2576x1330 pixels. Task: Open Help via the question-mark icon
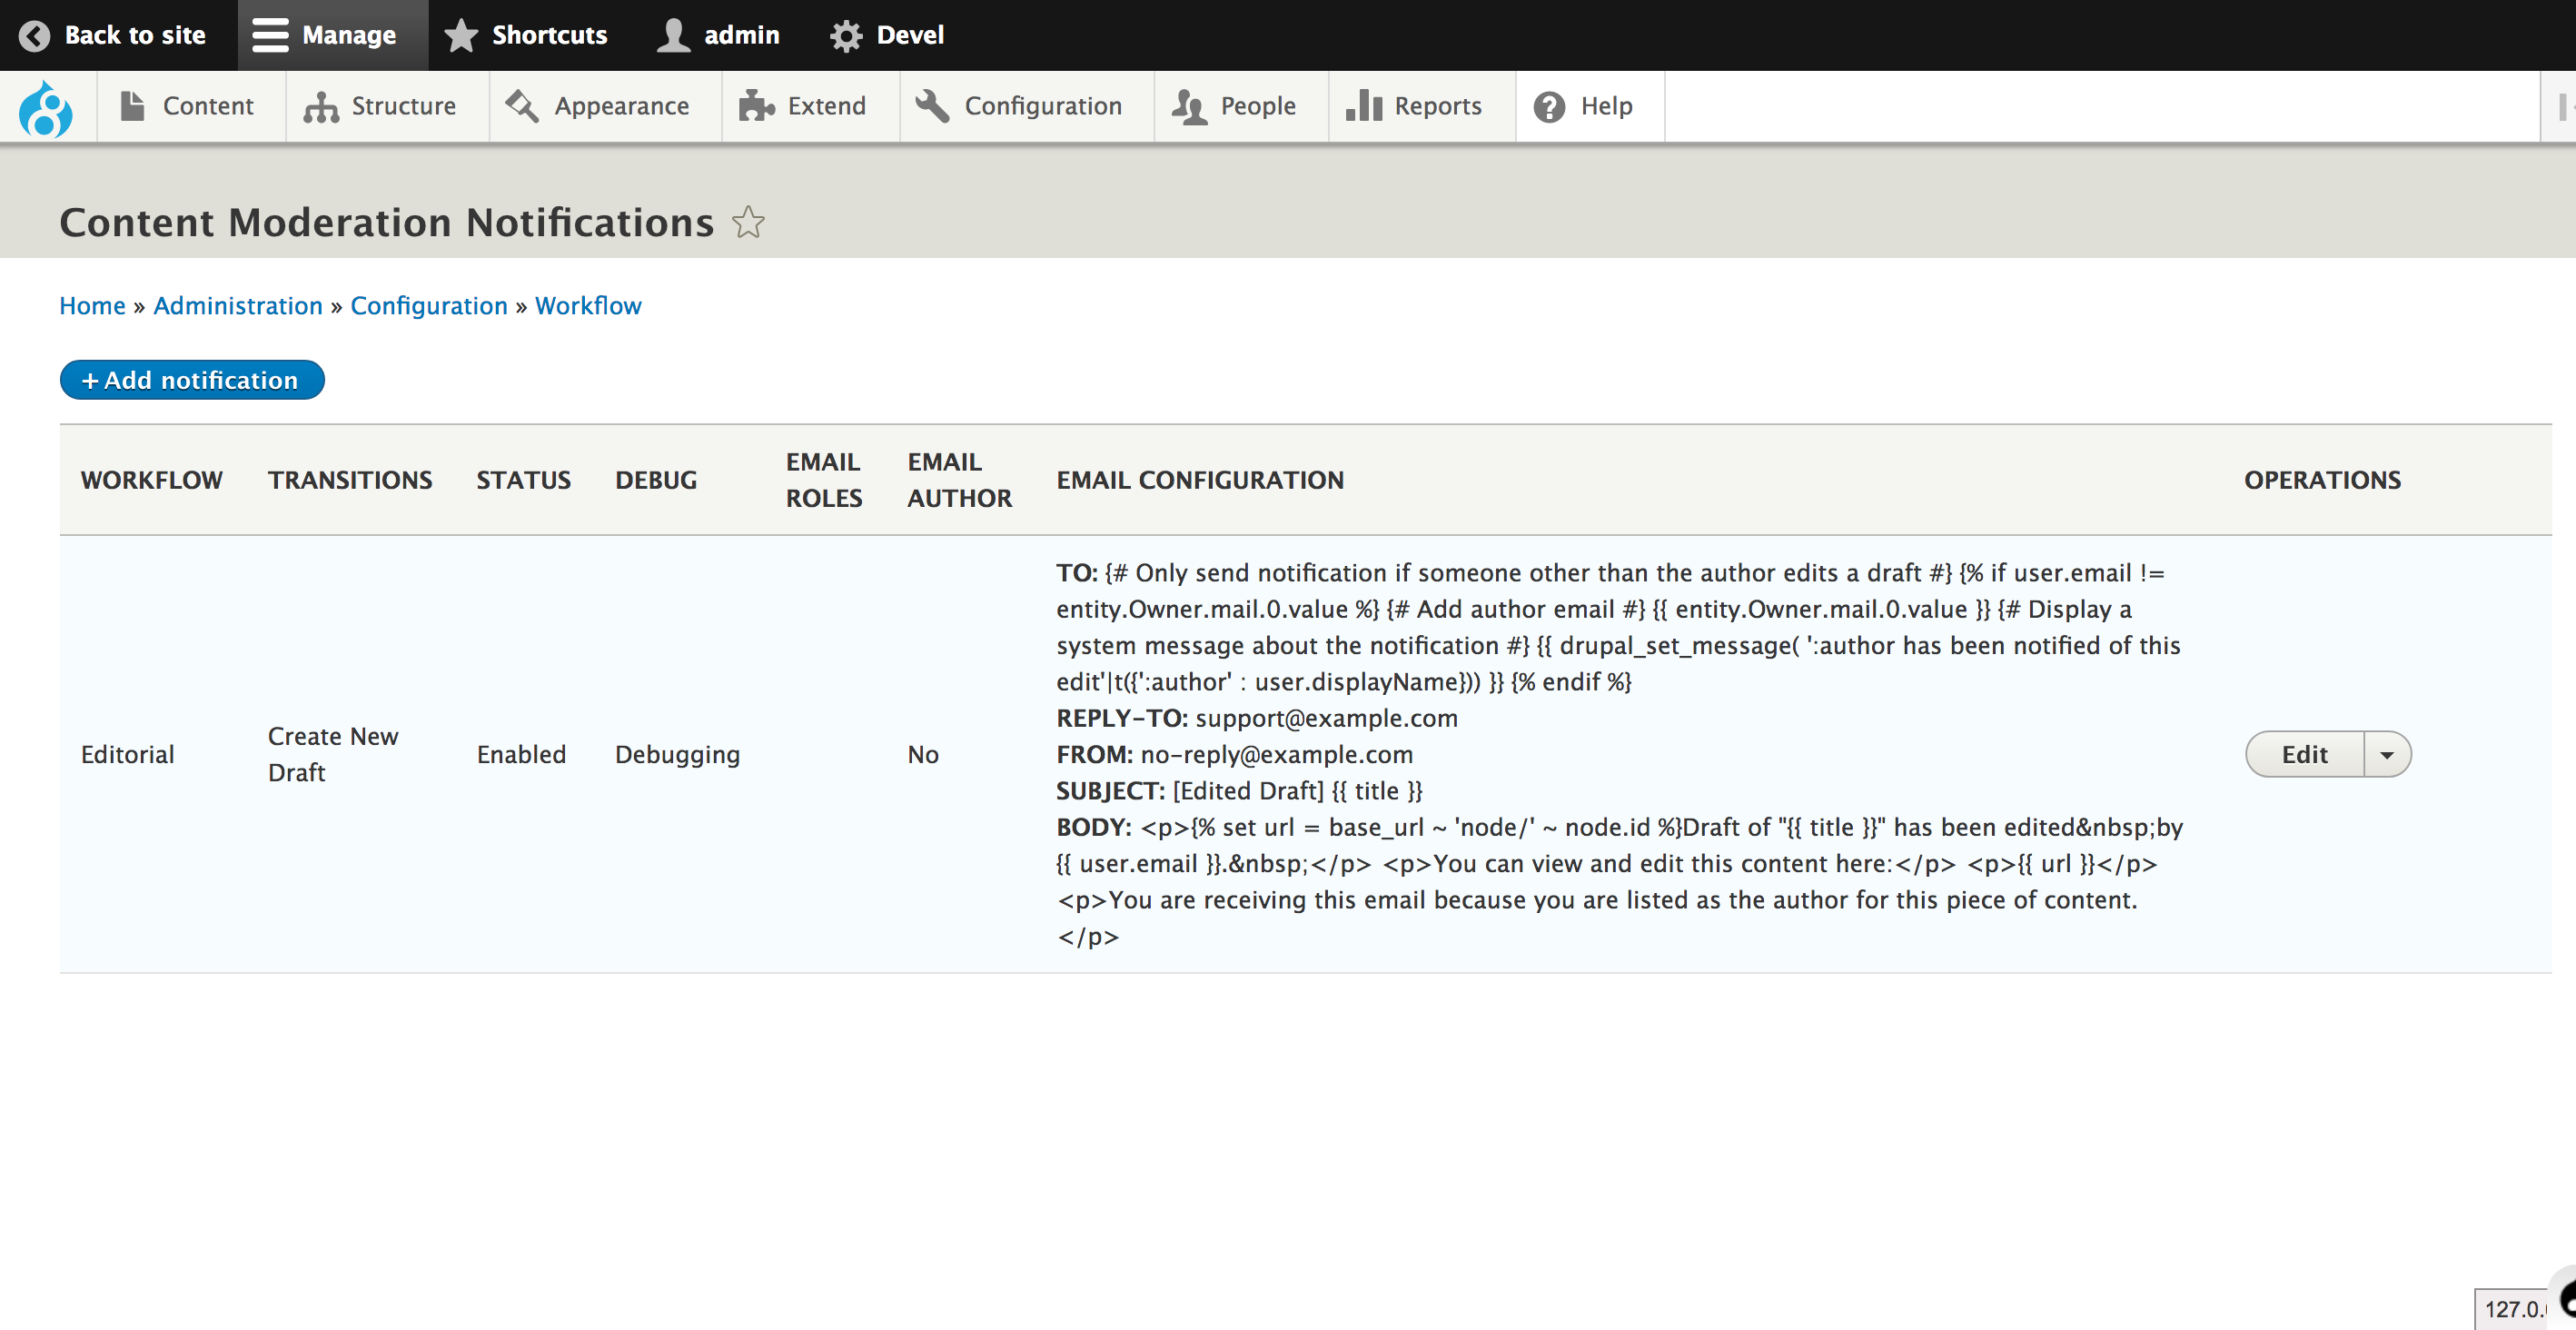tap(1548, 106)
